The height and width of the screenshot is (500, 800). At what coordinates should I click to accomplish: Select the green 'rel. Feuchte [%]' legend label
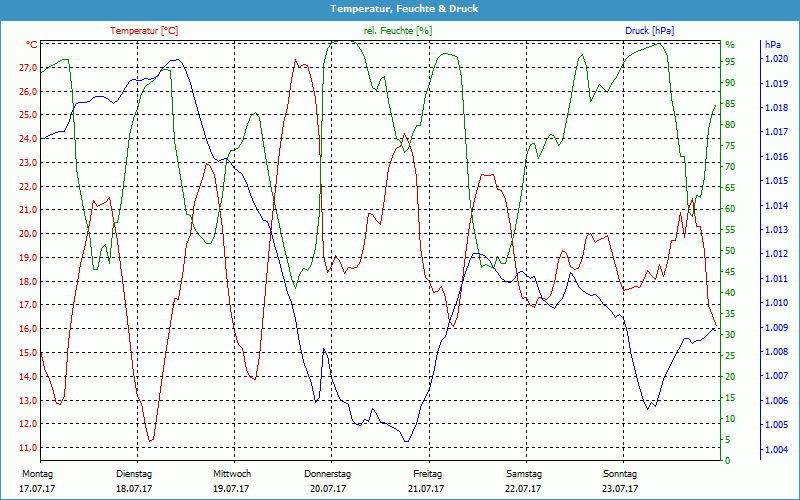pos(397,31)
